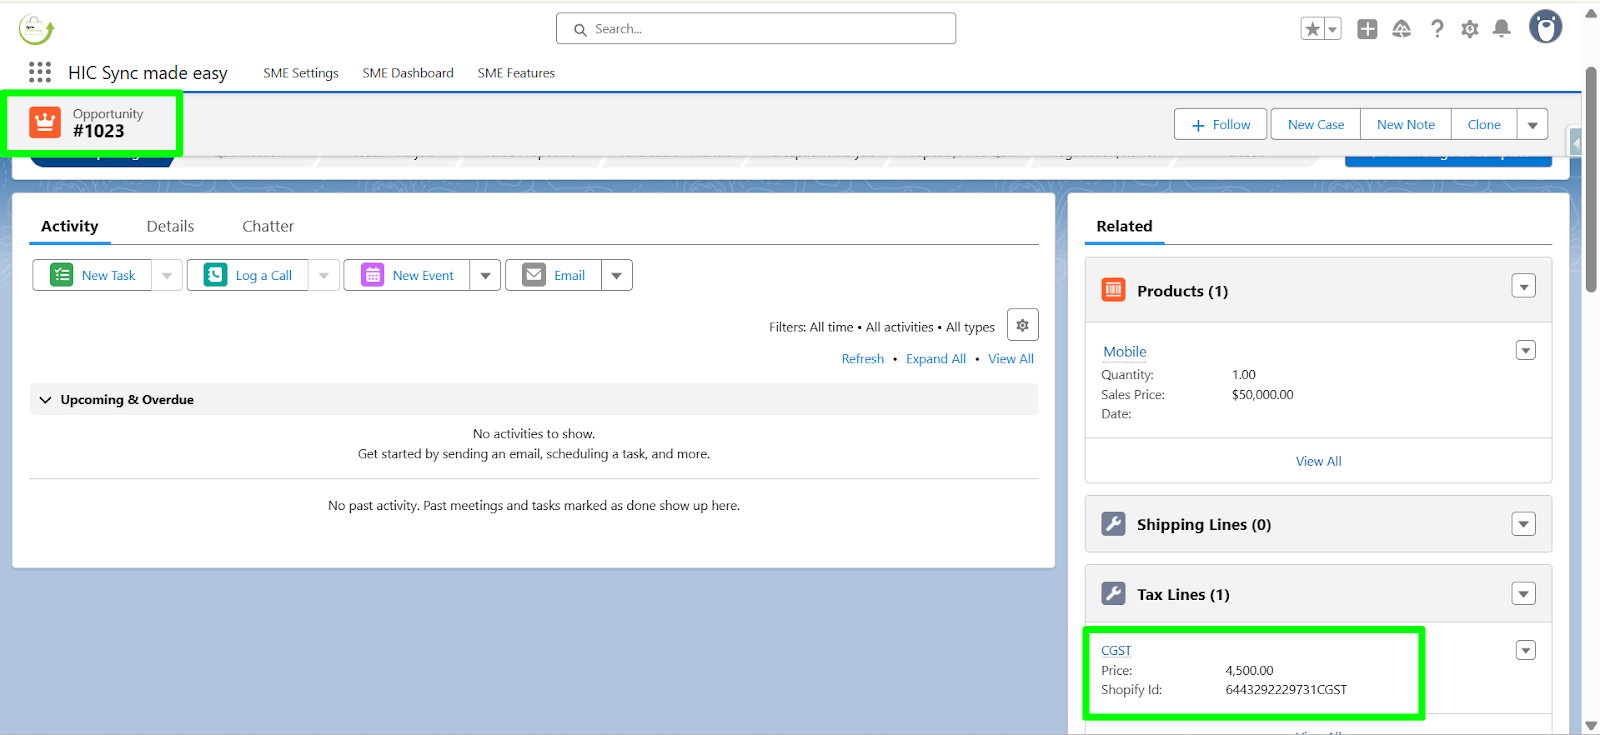Open more actions dropdown beside Clone
The image size is (1600, 735).
1532,125
